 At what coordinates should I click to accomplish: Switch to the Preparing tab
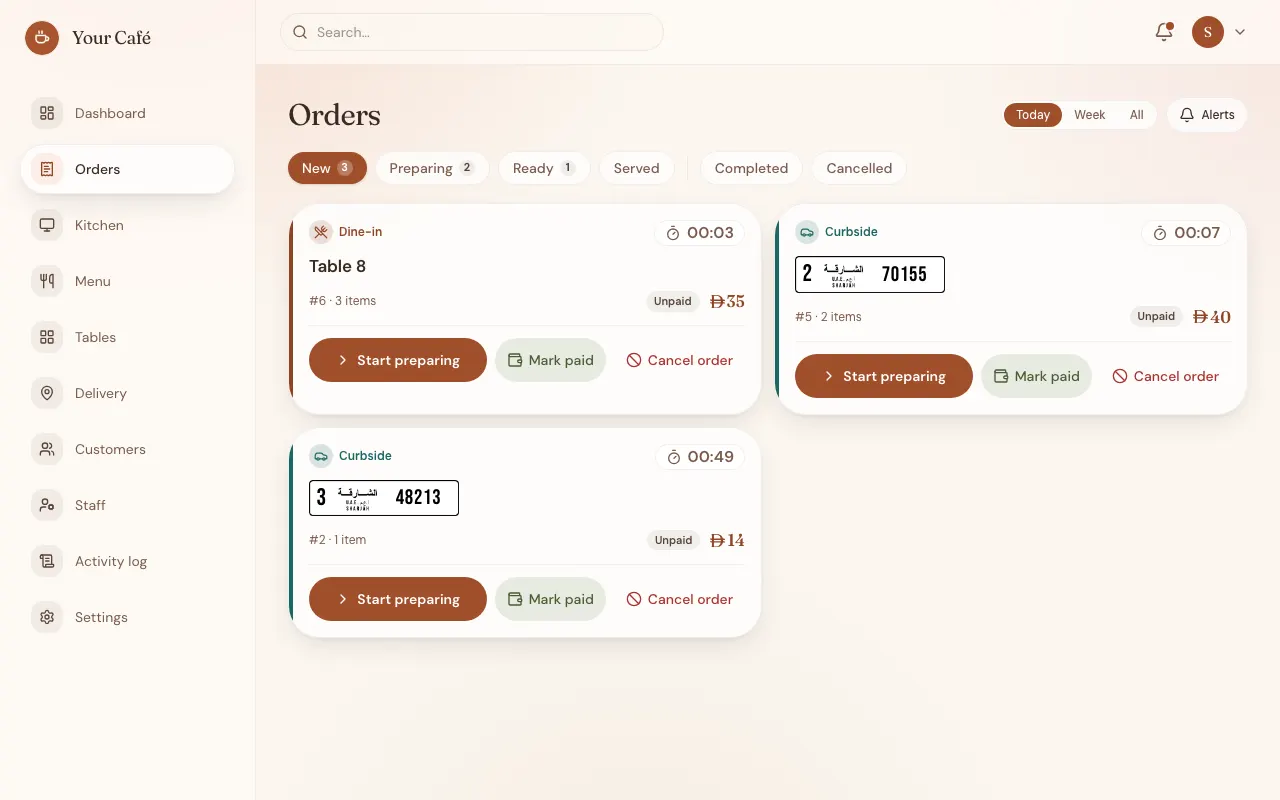point(432,168)
